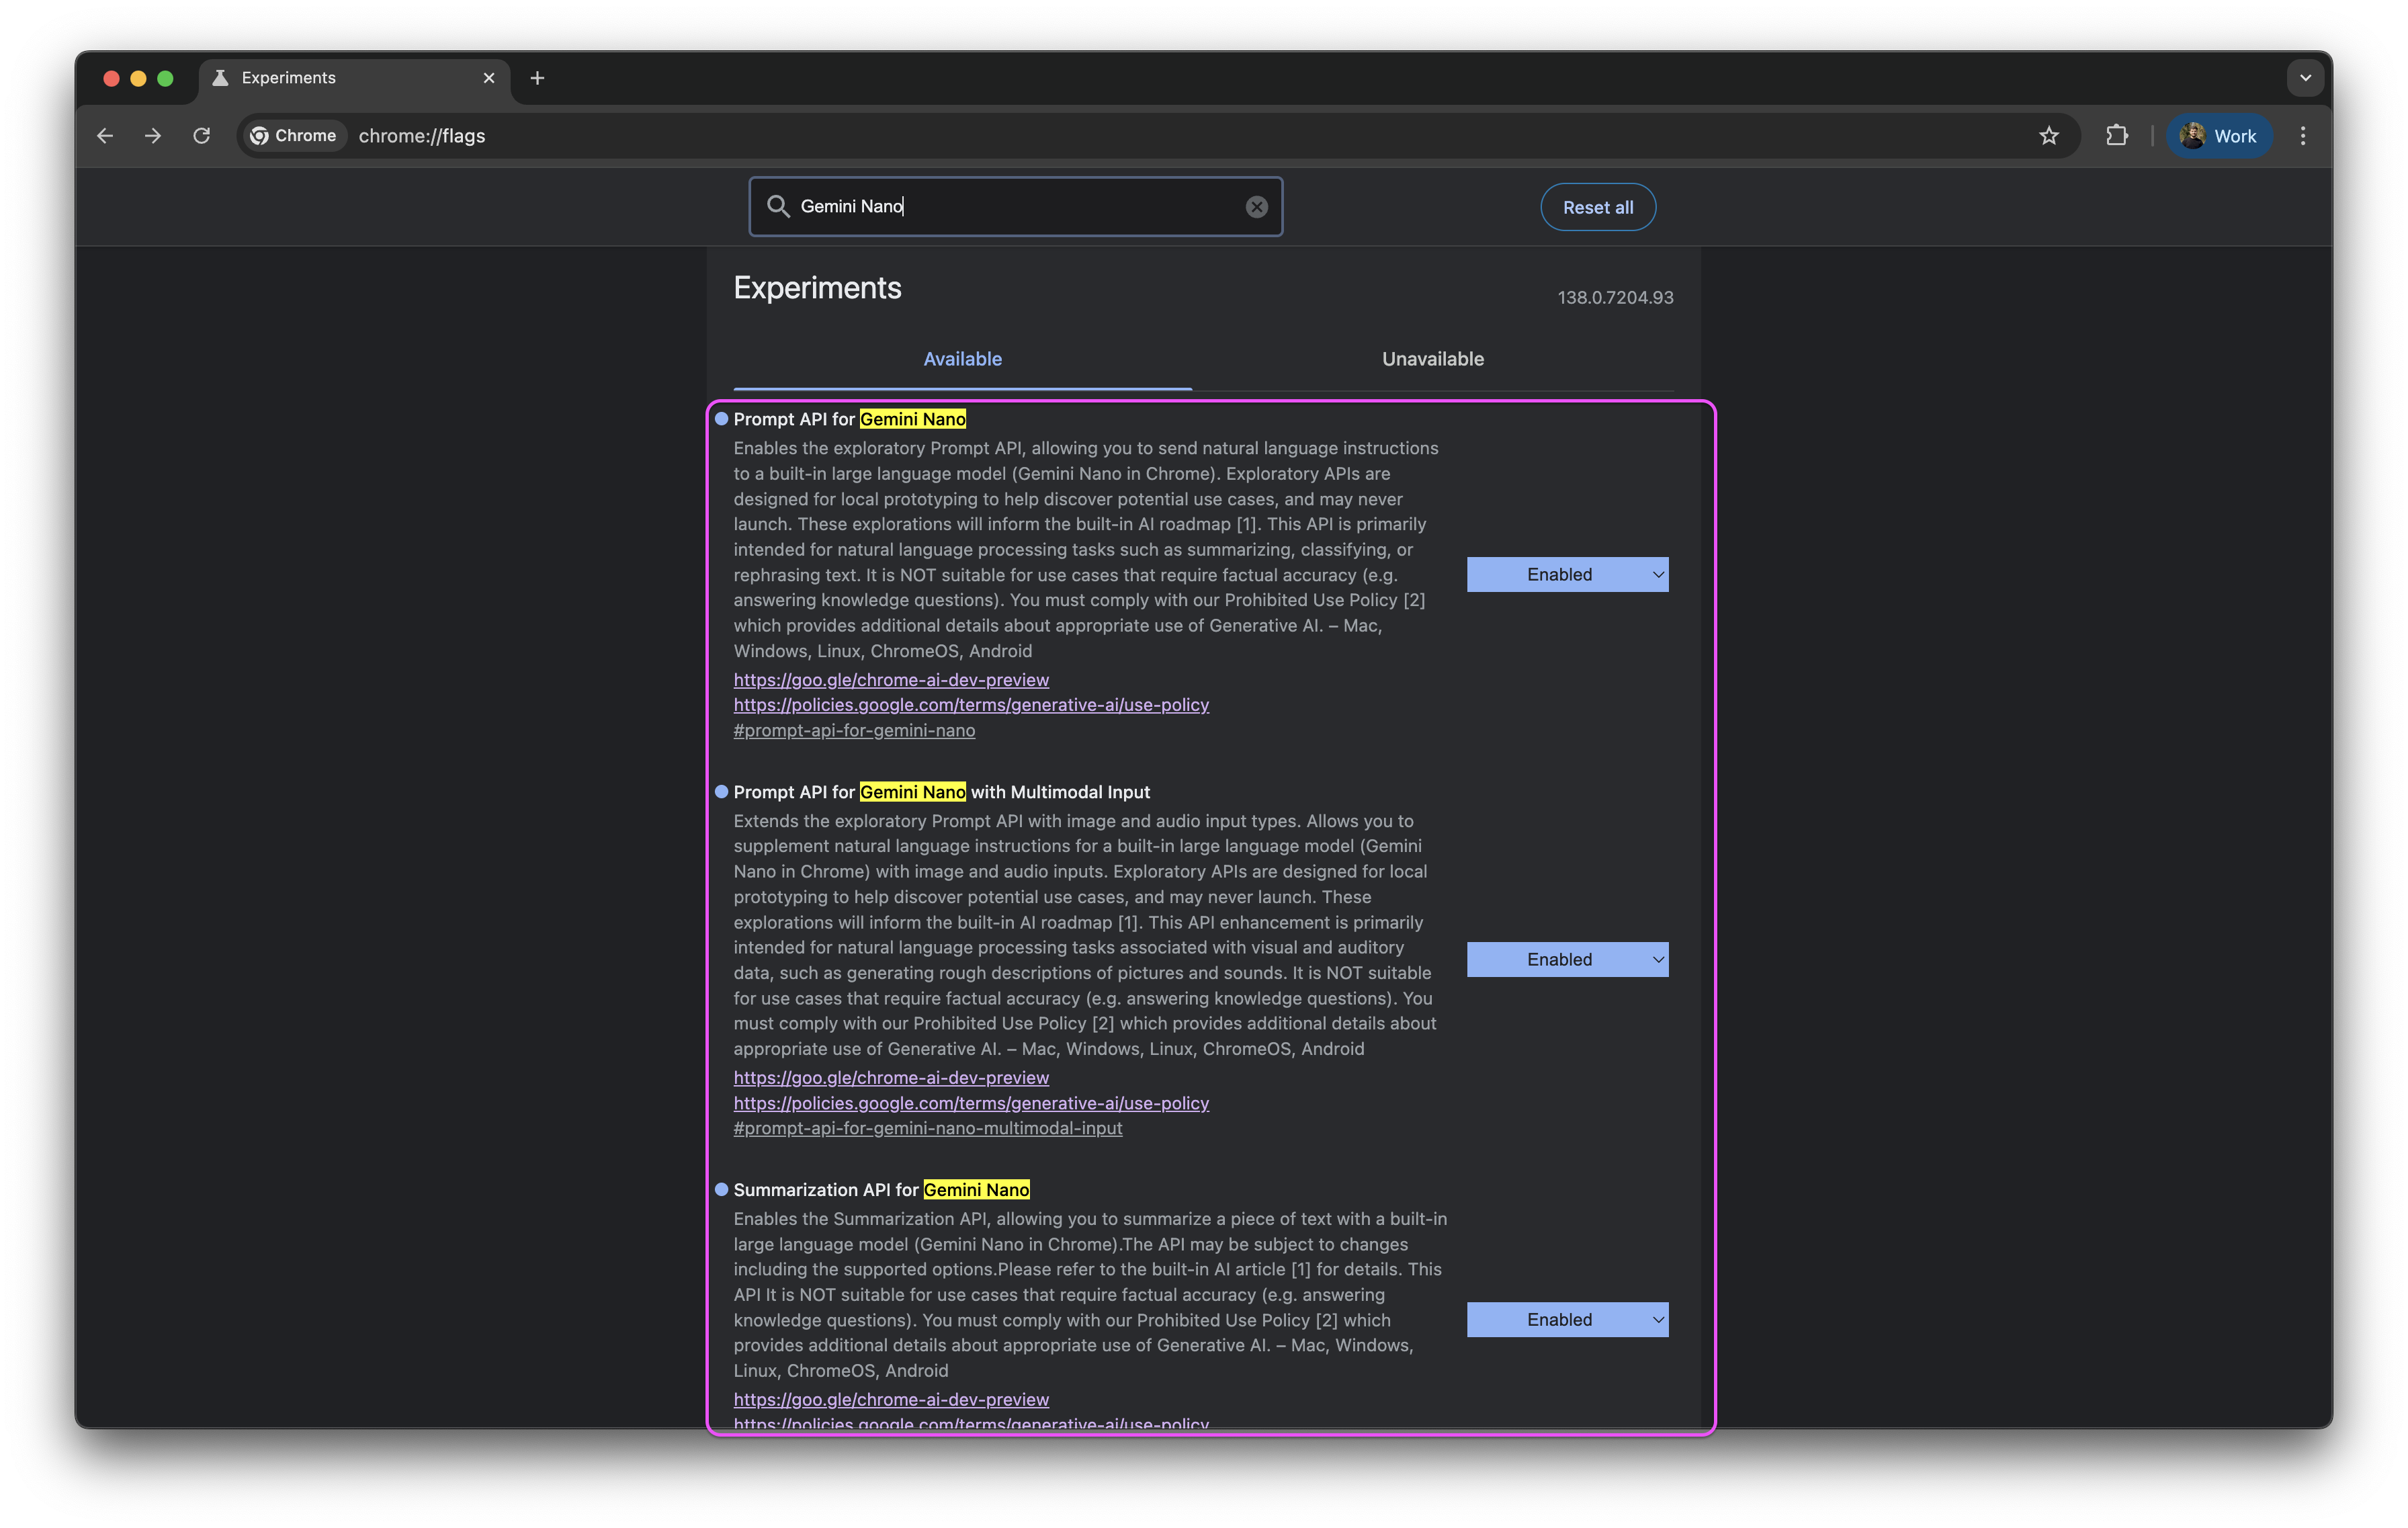
Task: Click the Experiments page heading
Action: [x=817, y=288]
